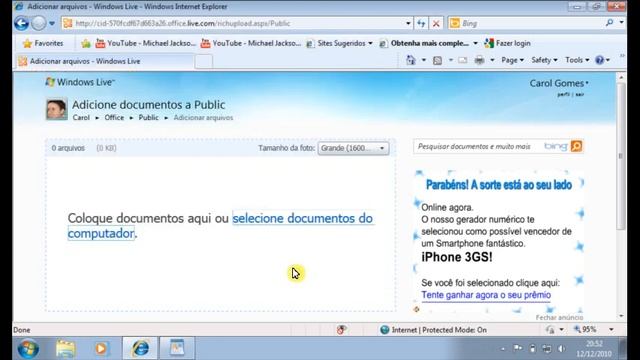The image size is (640, 360).
Task: Click Tente ganhar agora o seu prêmio link
Action: click(486, 295)
